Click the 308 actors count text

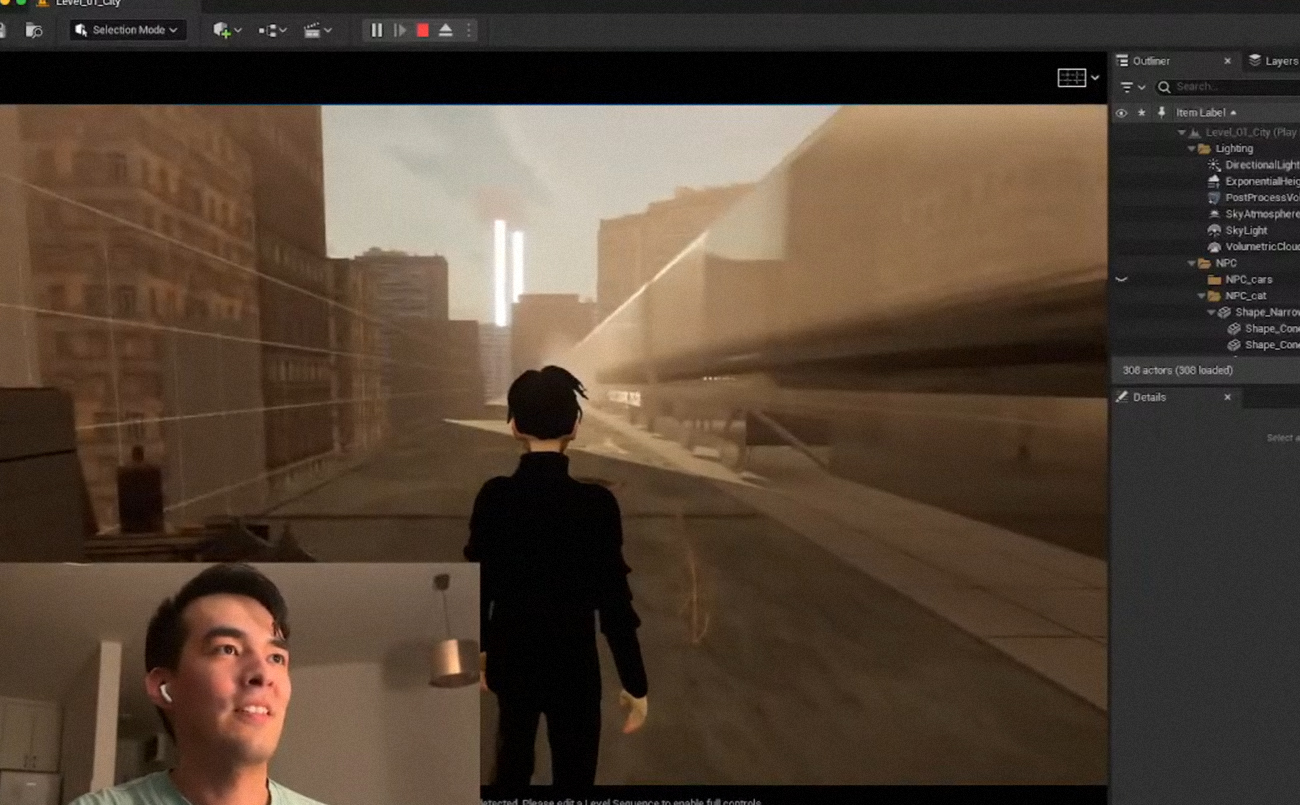(x=1177, y=370)
